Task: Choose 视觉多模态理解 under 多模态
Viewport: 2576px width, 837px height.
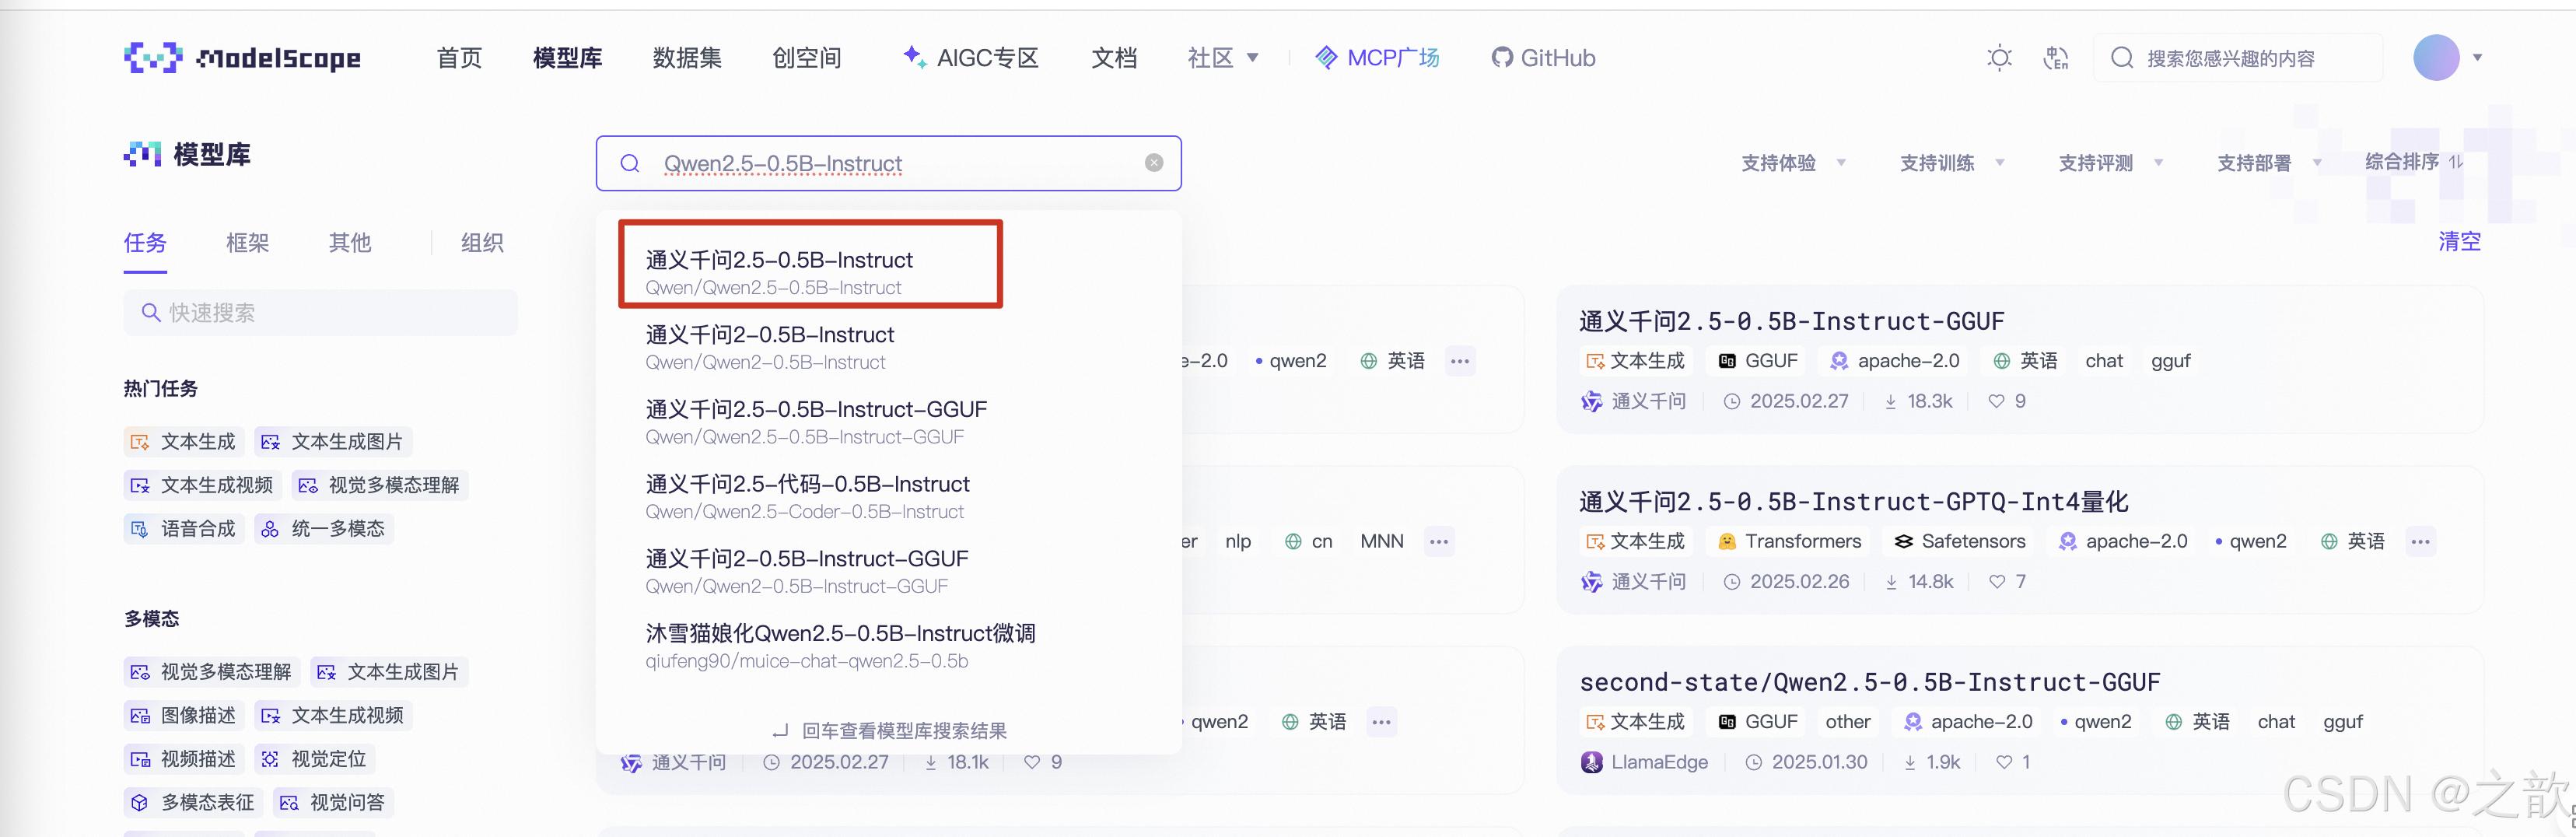Action: (x=212, y=672)
